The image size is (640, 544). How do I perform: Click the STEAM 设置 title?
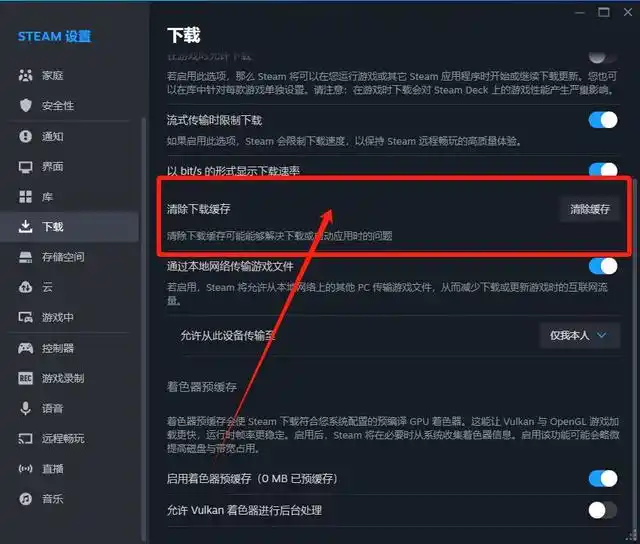point(54,36)
